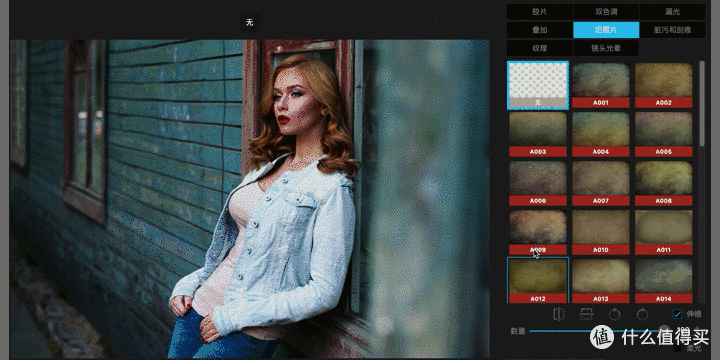Image resolution: width=720 pixels, height=360 pixels.
Task: Select the outlined A012 preset
Action: click(538, 281)
